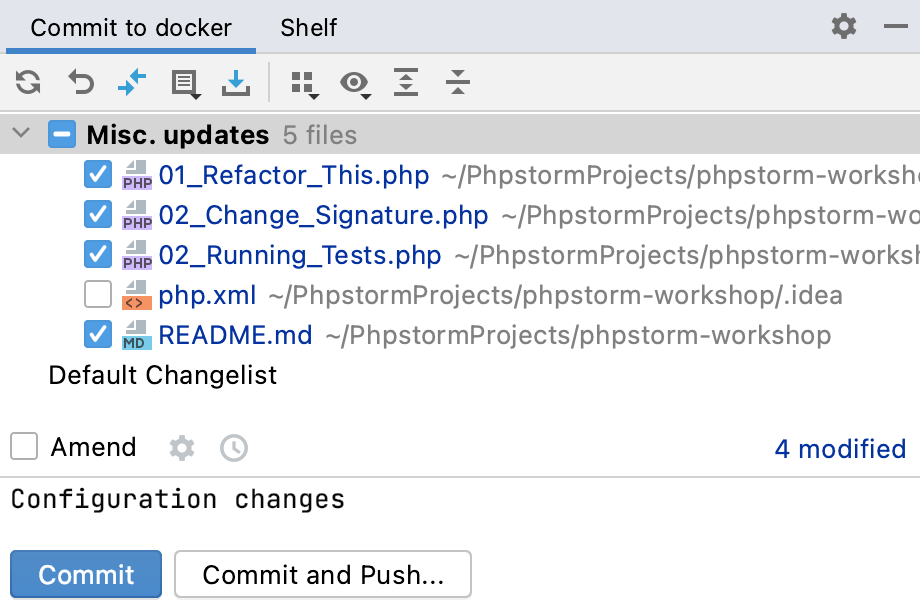This screenshot has height=612, width=920.
Task: Open the Changelists icon menu
Action: point(185,84)
